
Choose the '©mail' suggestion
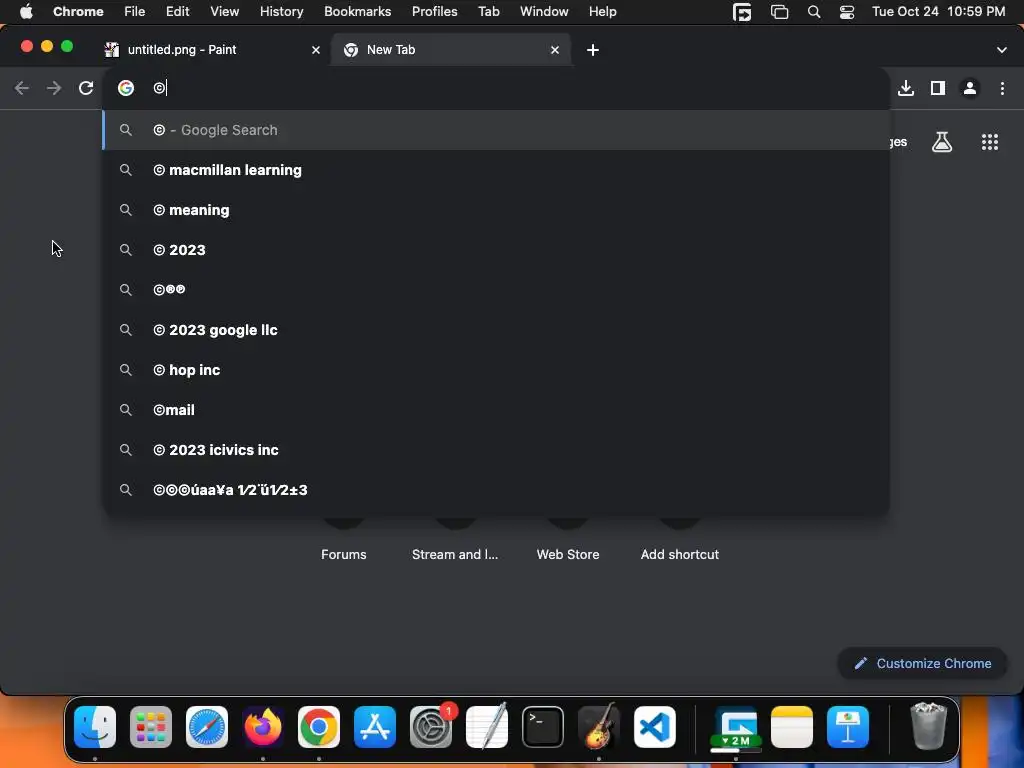pyautogui.click(x=496, y=409)
